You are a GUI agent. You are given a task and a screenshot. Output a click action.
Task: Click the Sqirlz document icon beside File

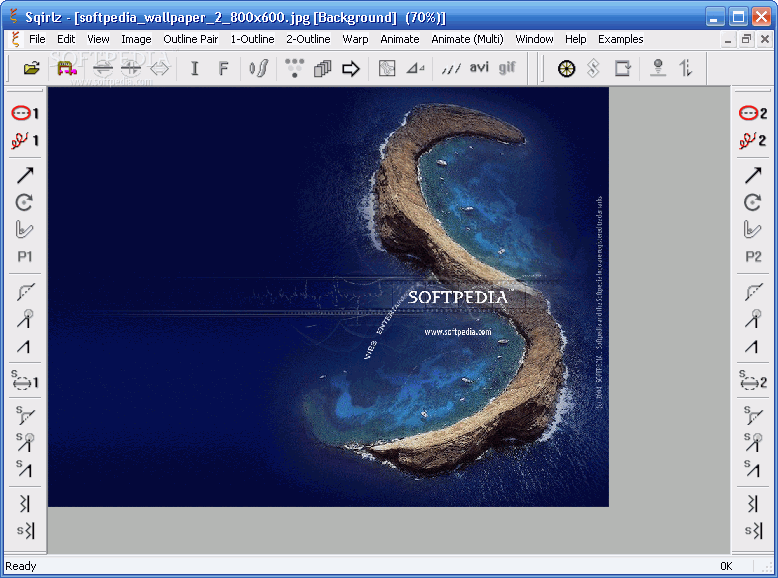(16, 39)
